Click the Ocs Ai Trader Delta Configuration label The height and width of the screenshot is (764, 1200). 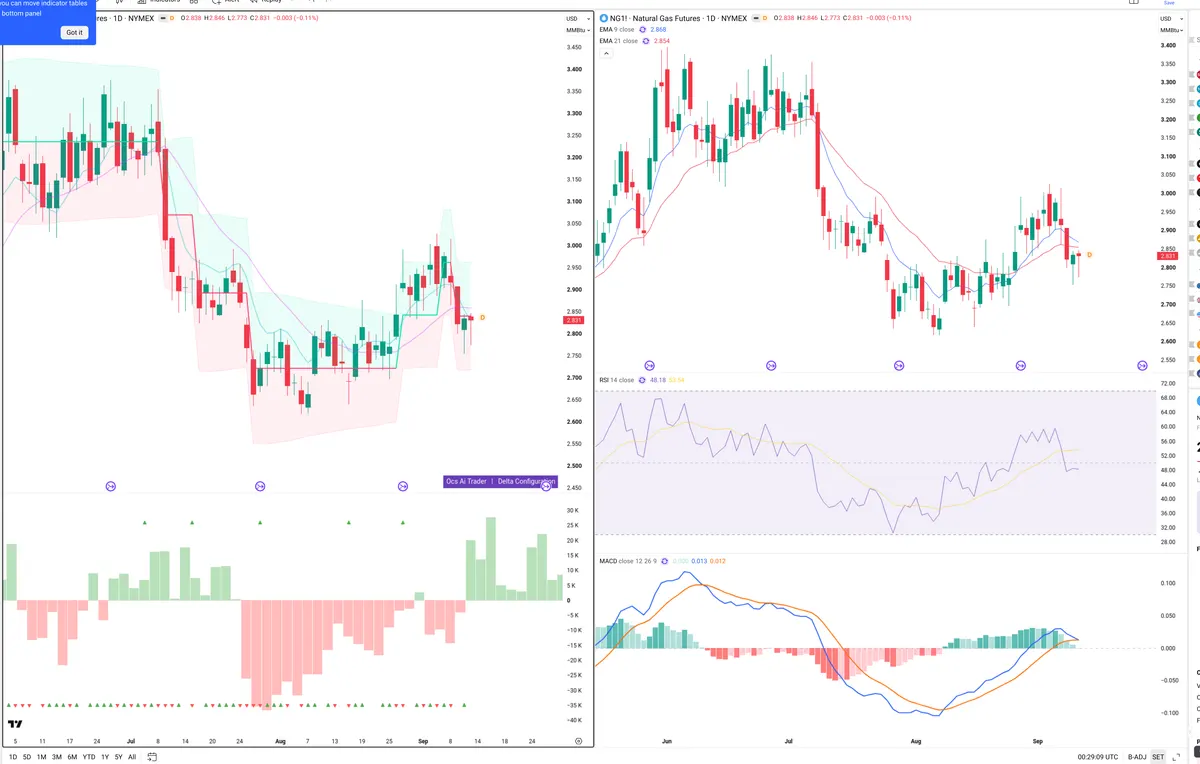pyautogui.click(x=500, y=481)
